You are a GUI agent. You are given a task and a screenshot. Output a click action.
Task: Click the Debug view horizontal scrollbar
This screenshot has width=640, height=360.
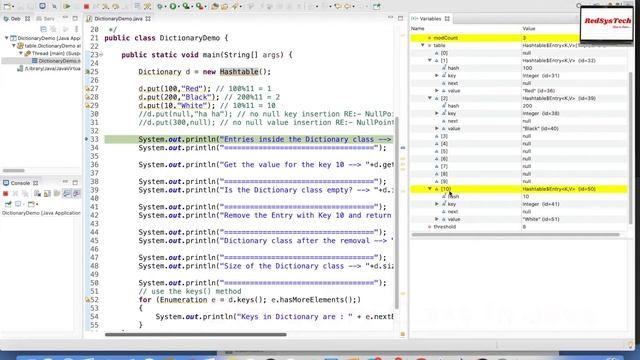pyautogui.click(x=14, y=171)
